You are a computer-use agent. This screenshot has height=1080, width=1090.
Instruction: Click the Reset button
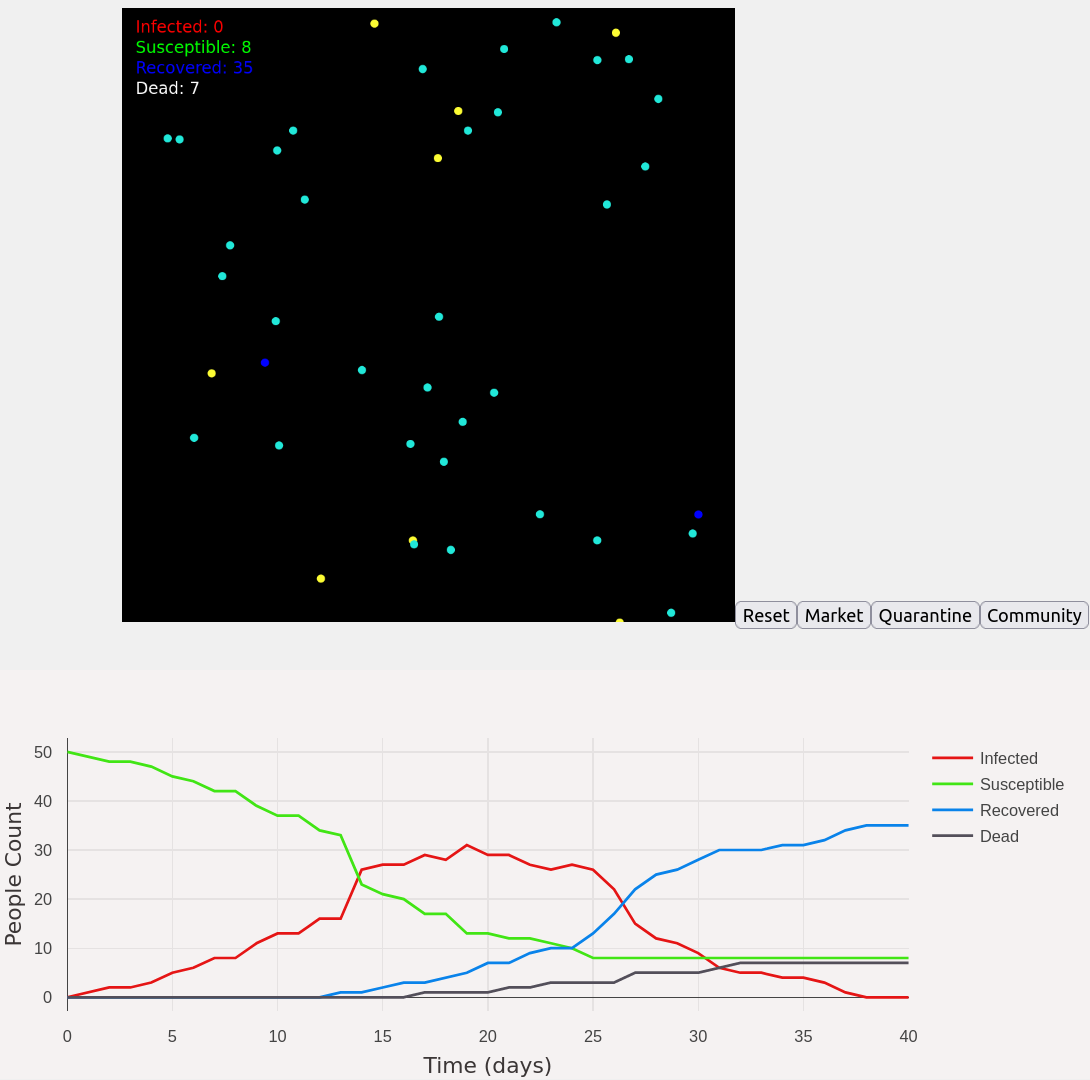click(x=765, y=615)
